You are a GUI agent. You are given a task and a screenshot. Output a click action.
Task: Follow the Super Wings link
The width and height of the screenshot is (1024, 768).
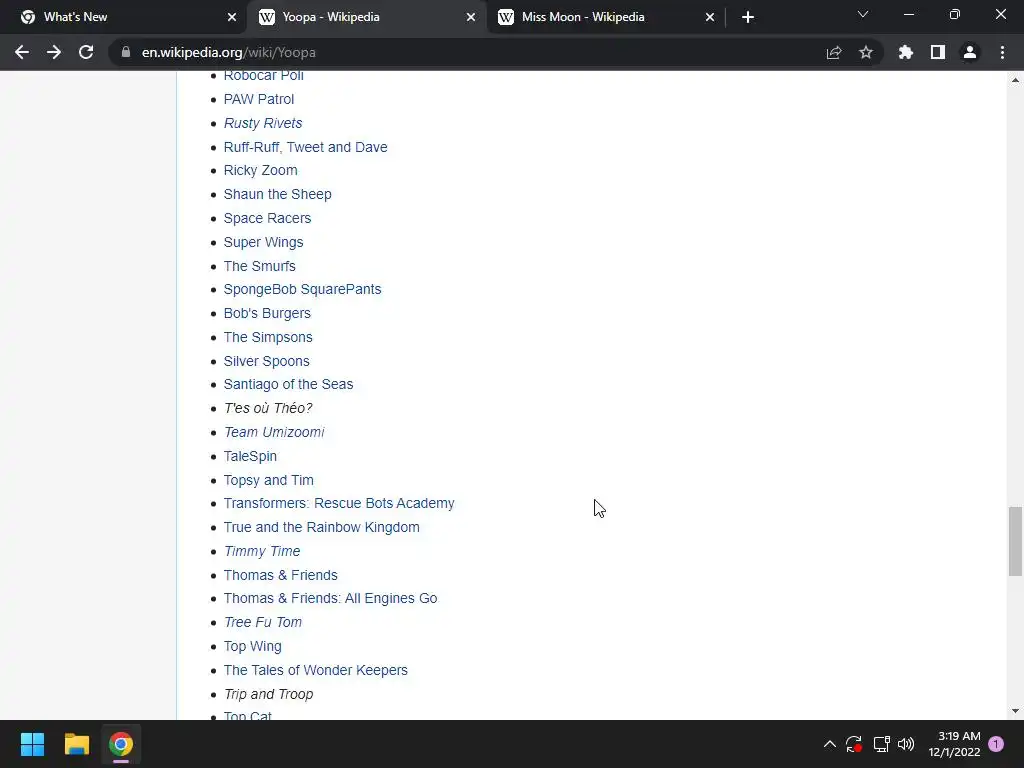coord(263,242)
